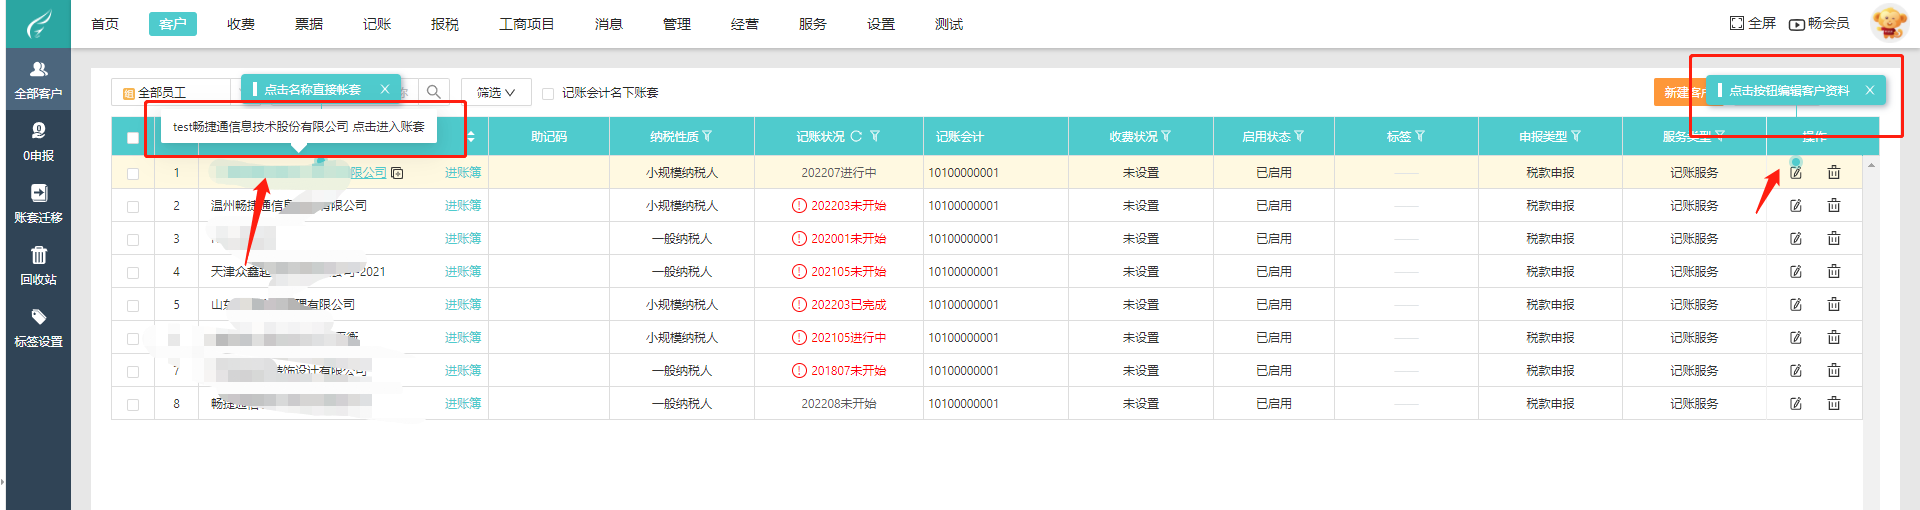Edit customer info for row 4
The image size is (1920, 510).
[x=1795, y=272]
